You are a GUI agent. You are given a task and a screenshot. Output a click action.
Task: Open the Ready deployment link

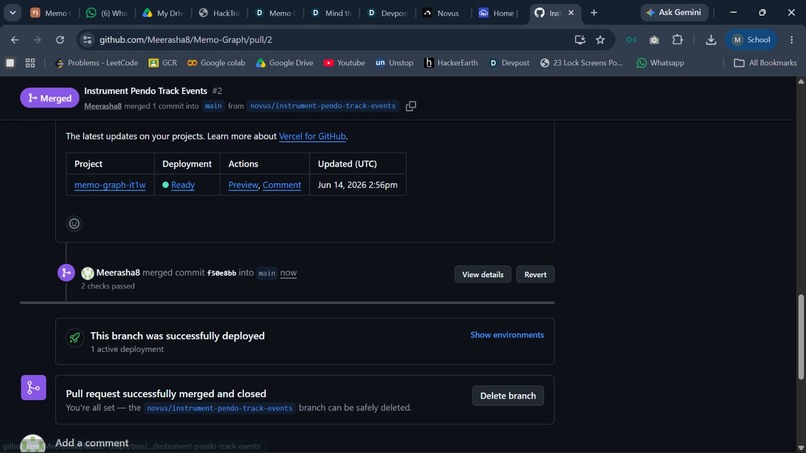pos(183,185)
